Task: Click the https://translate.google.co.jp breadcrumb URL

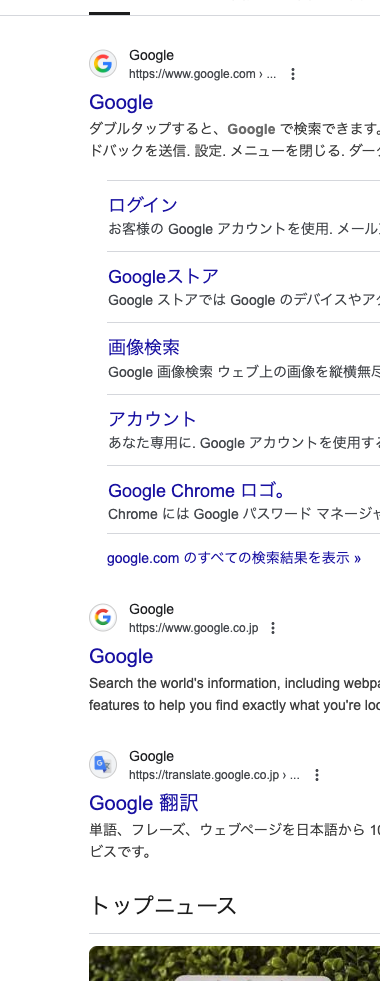Action: tap(214, 775)
